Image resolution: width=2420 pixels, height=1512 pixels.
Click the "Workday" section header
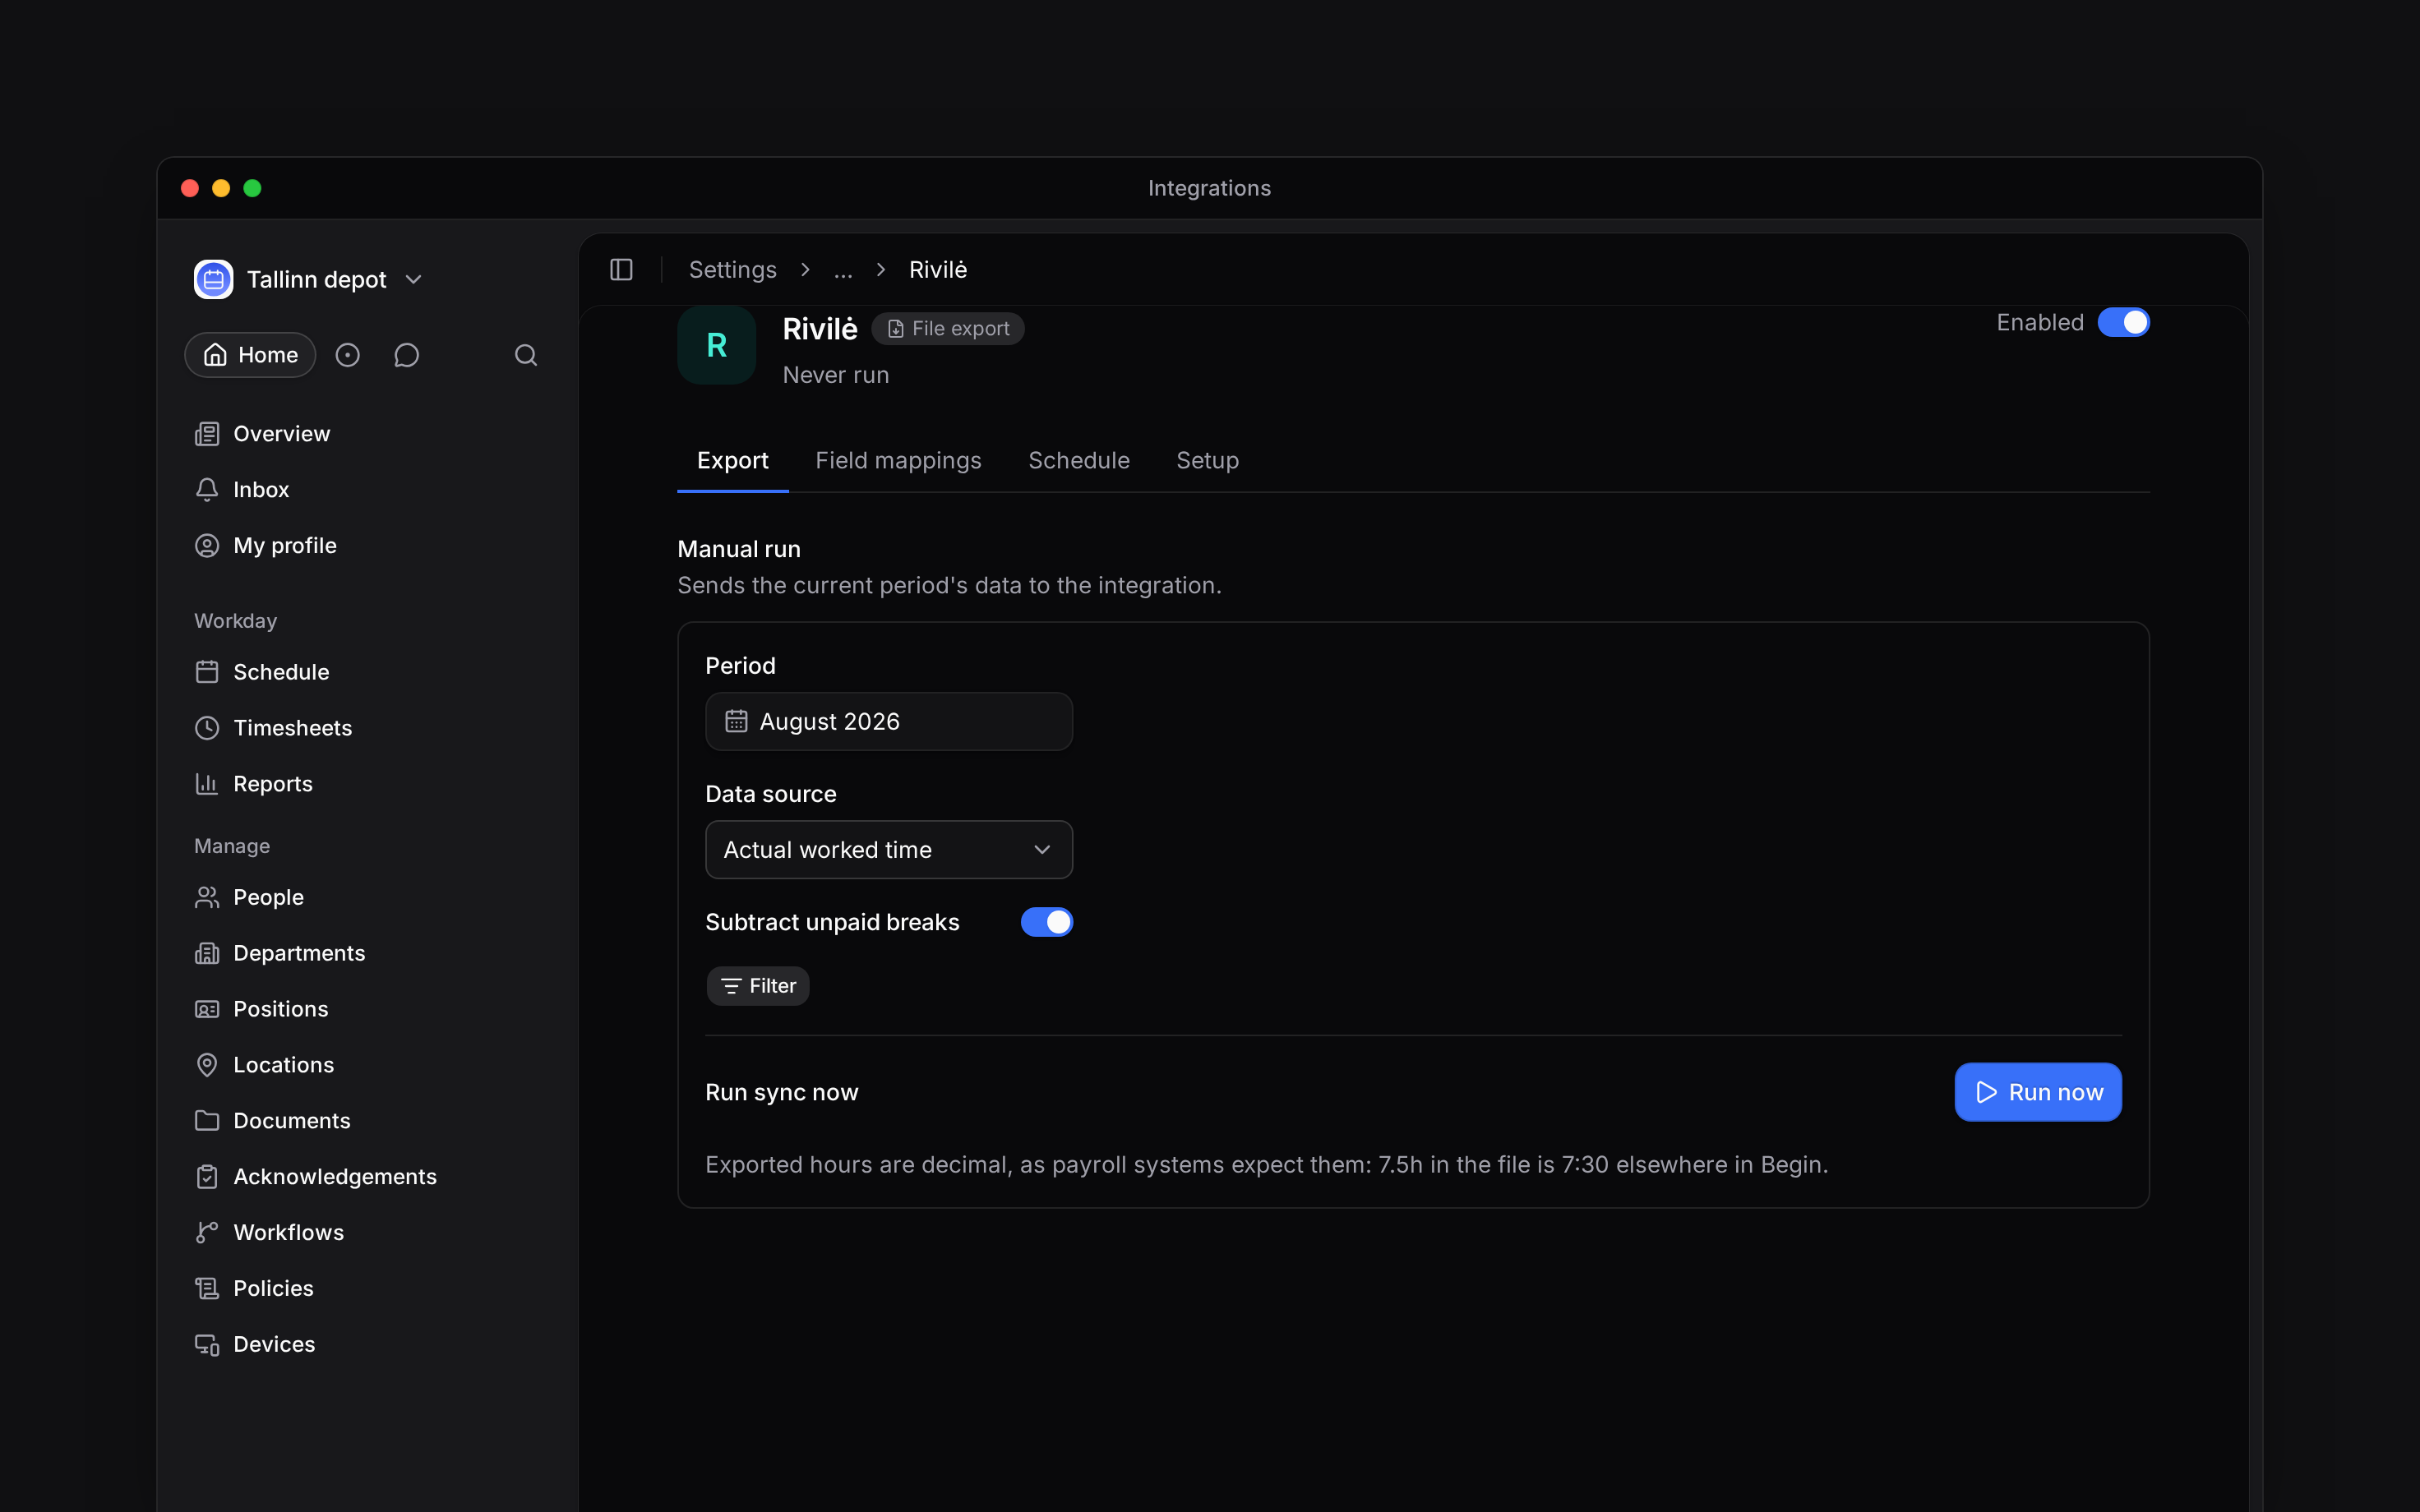click(235, 621)
